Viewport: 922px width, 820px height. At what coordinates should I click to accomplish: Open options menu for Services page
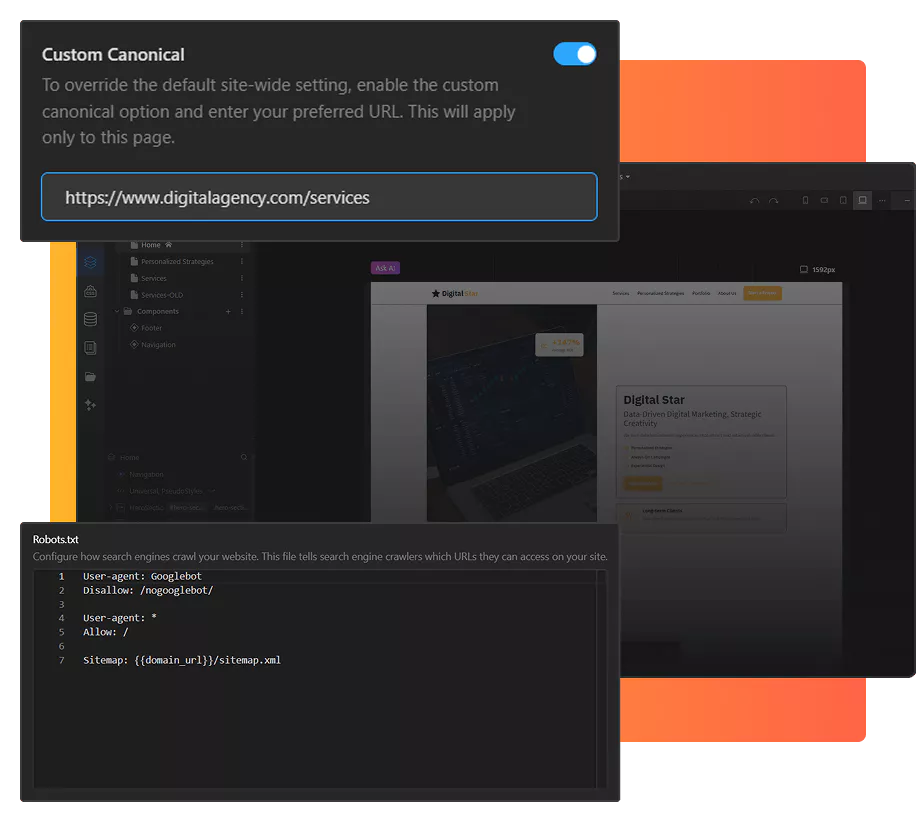pos(241,278)
